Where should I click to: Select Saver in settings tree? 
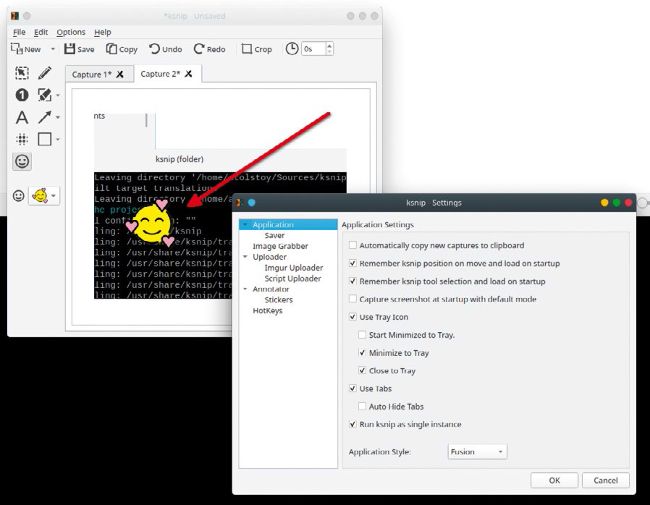click(274, 235)
